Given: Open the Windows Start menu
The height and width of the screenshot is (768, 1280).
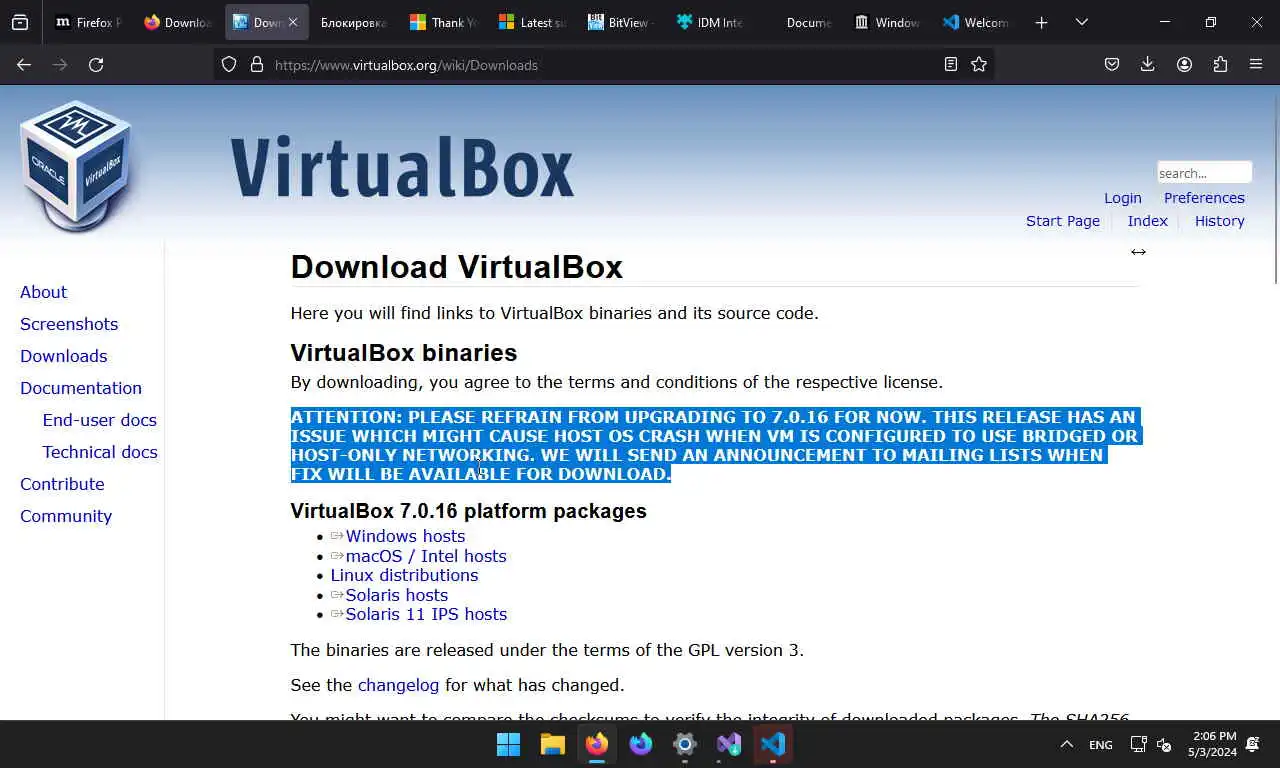Looking at the screenshot, I should (x=509, y=744).
